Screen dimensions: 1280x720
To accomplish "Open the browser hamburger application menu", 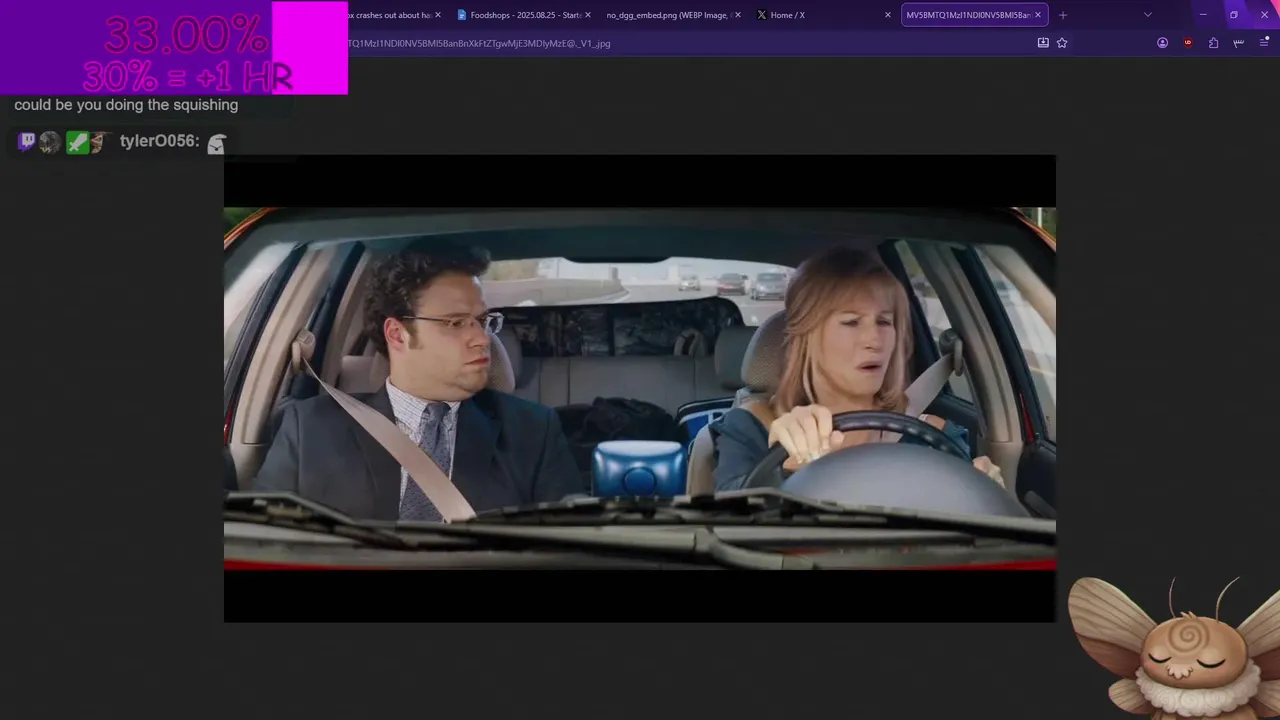I will point(1264,43).
